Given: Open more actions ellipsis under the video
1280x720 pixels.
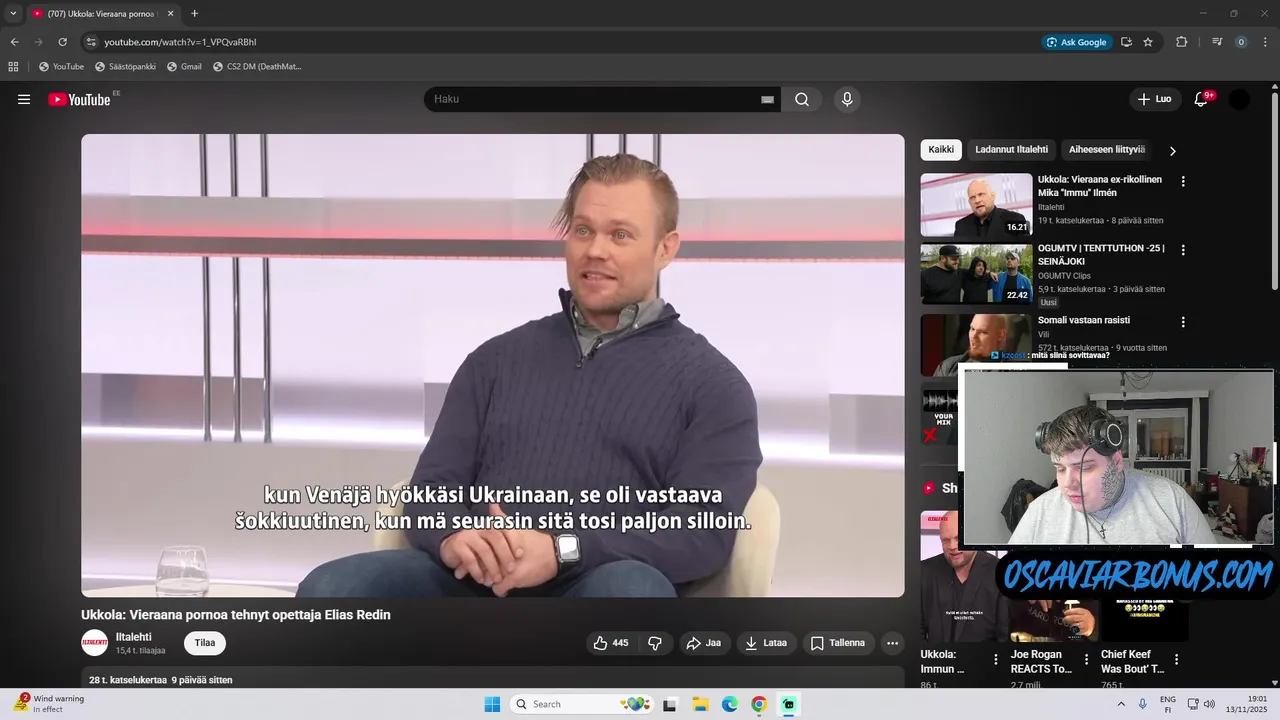Looking at the screenshot, I should 893,643.
